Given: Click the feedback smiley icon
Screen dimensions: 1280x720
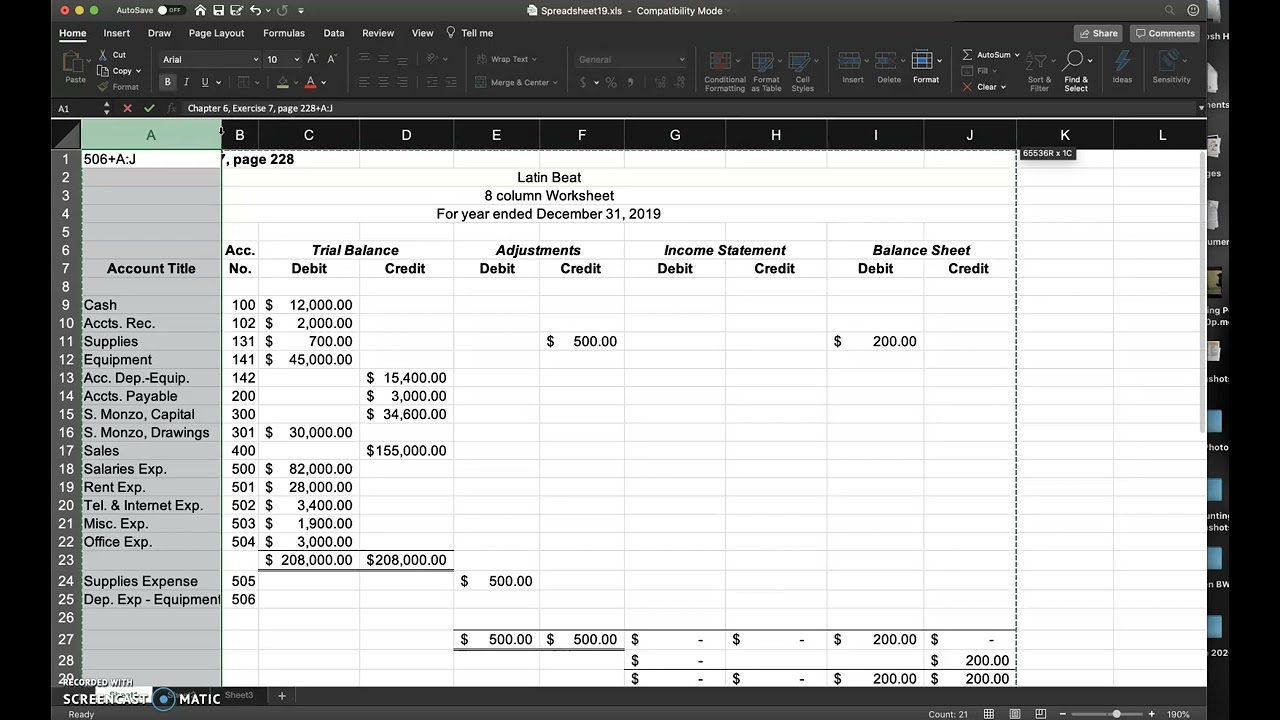Looking at the screenshot, I should click(1193, 10).
